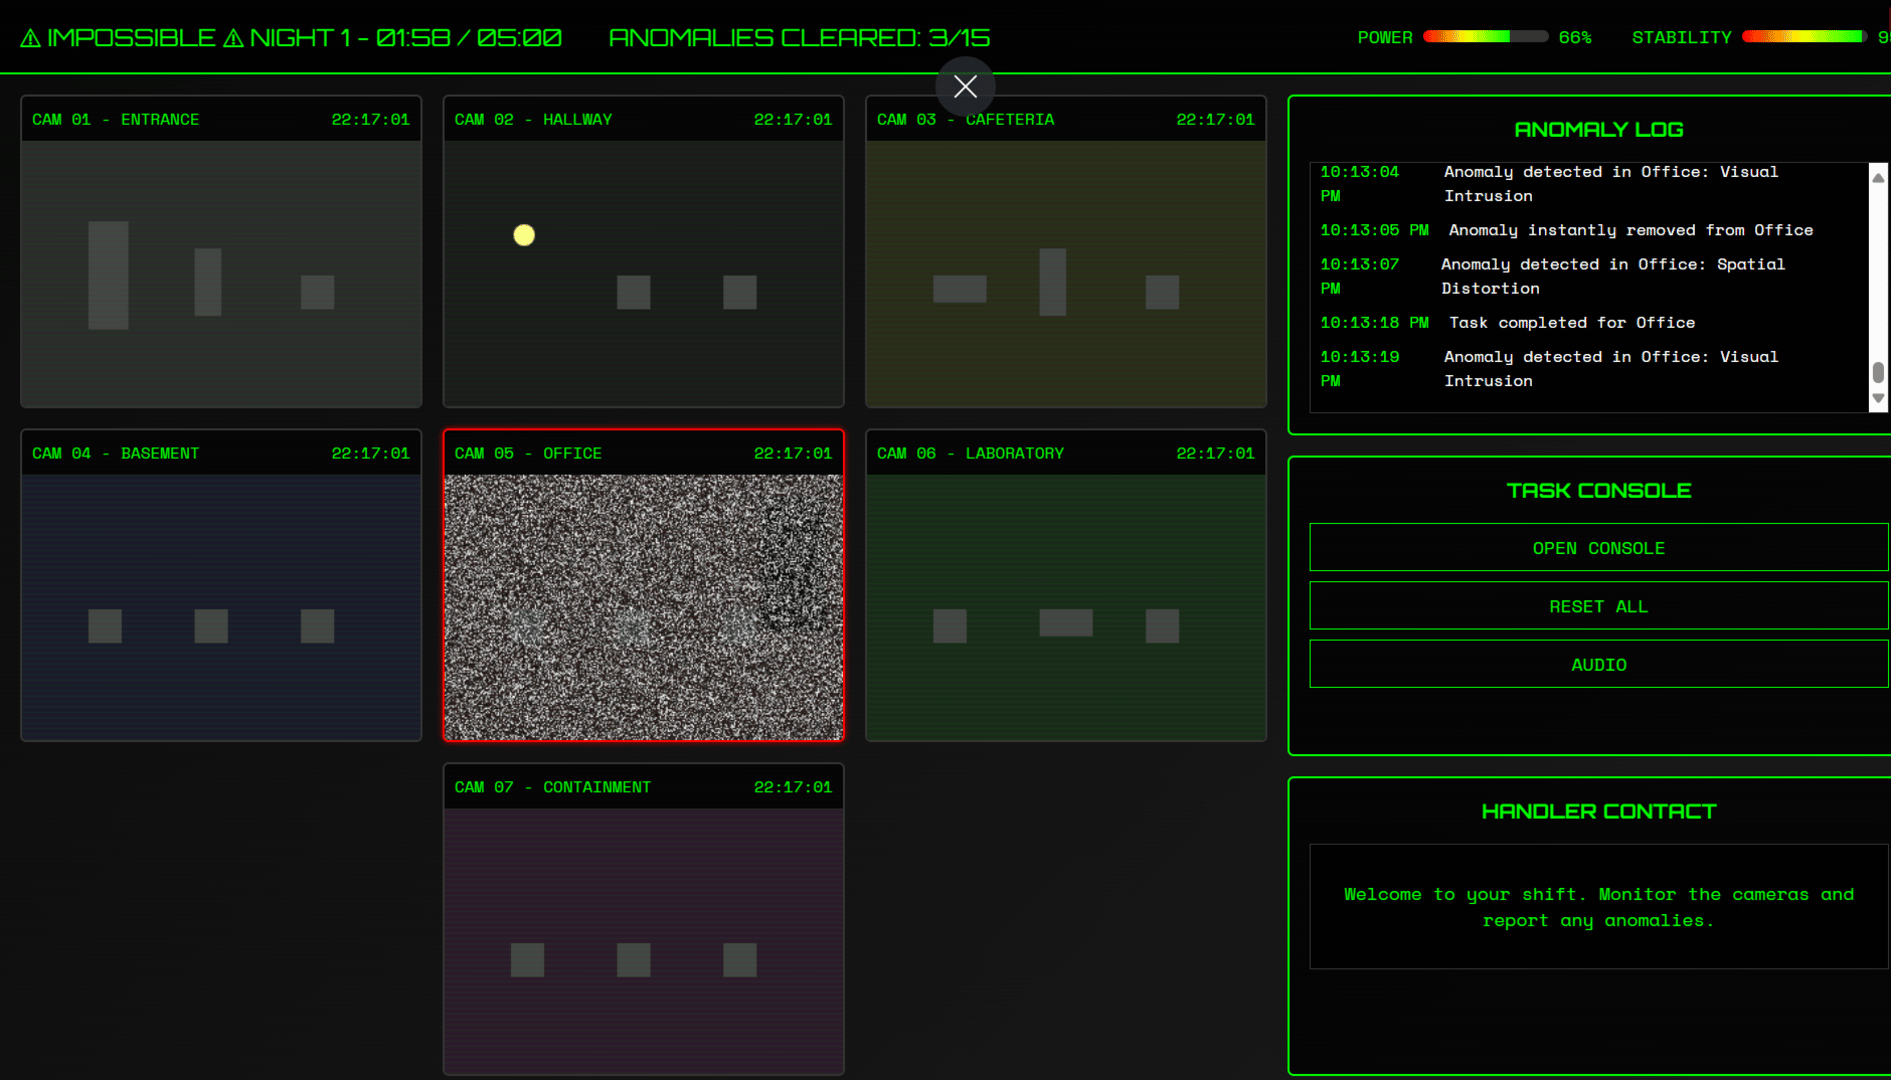This screenshot has width=1891, height=1080.
Task: Click the wide center object in Laboratory camera
Action: tap(1065, 623)
